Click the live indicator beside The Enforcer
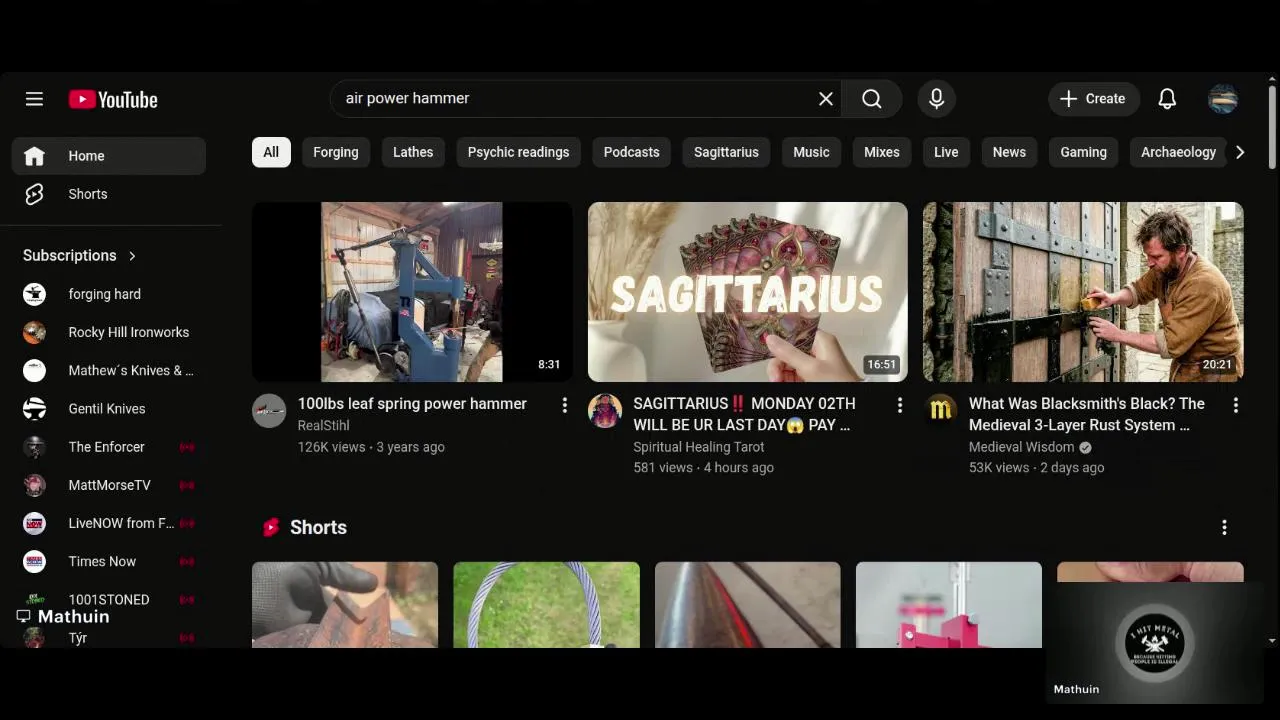 pos(186,447)
